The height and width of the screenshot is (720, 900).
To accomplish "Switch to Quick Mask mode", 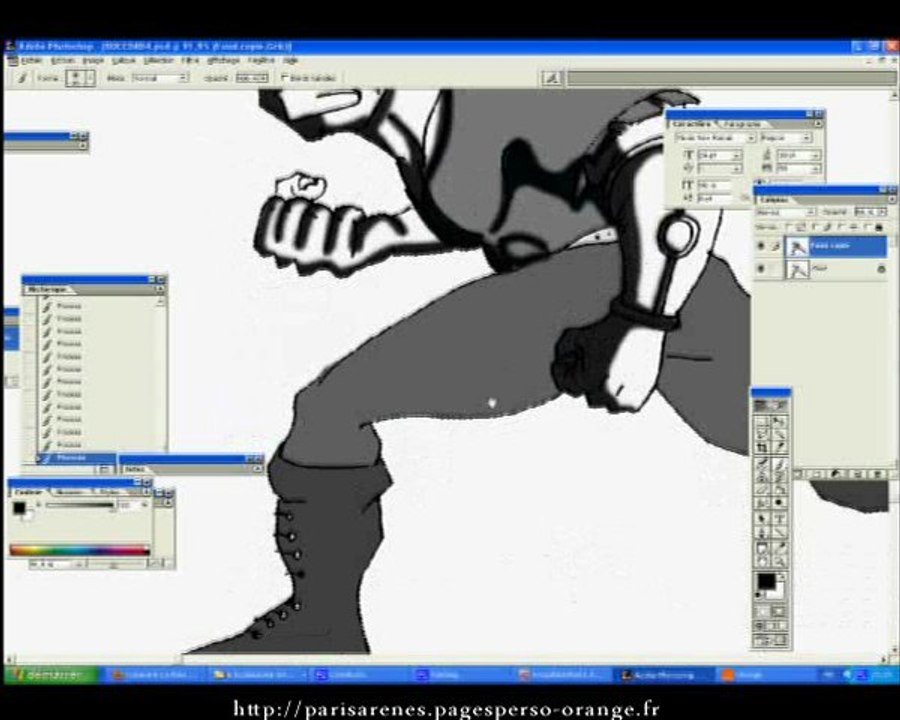I will pos(779,611).
